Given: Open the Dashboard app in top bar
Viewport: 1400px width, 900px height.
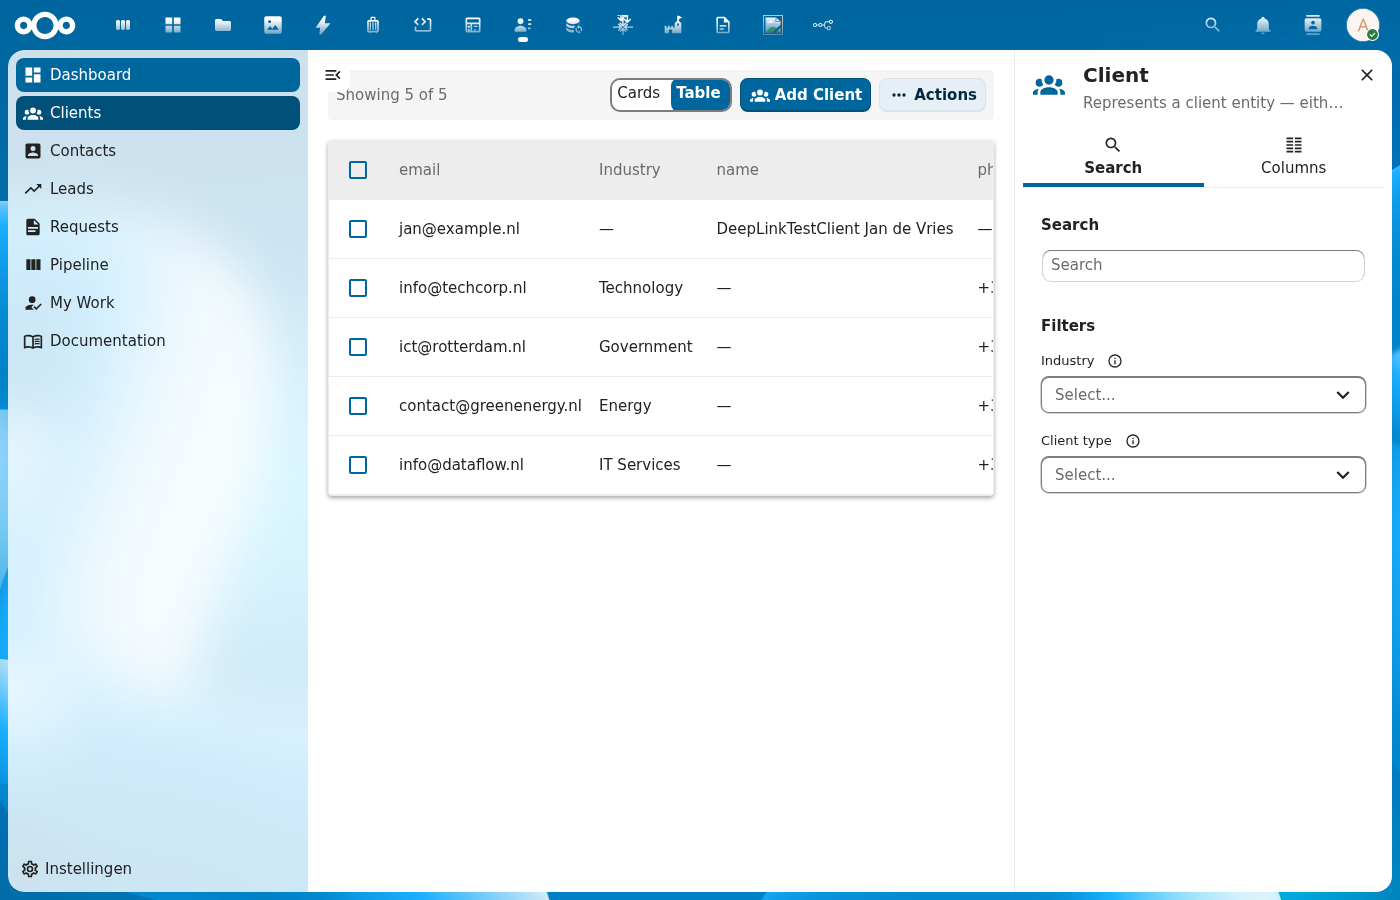Looking at the screenshot, I should click(173, 25).
